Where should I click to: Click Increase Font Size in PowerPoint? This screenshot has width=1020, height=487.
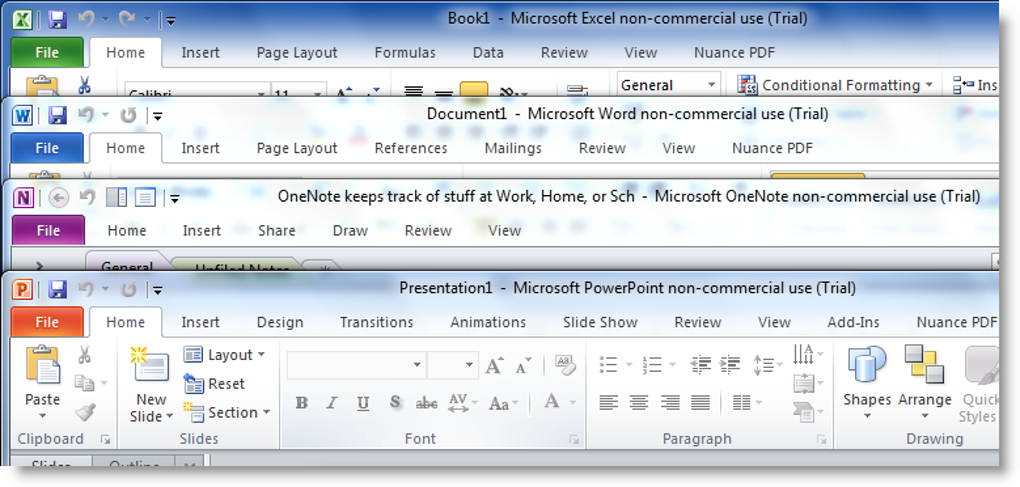494,366
